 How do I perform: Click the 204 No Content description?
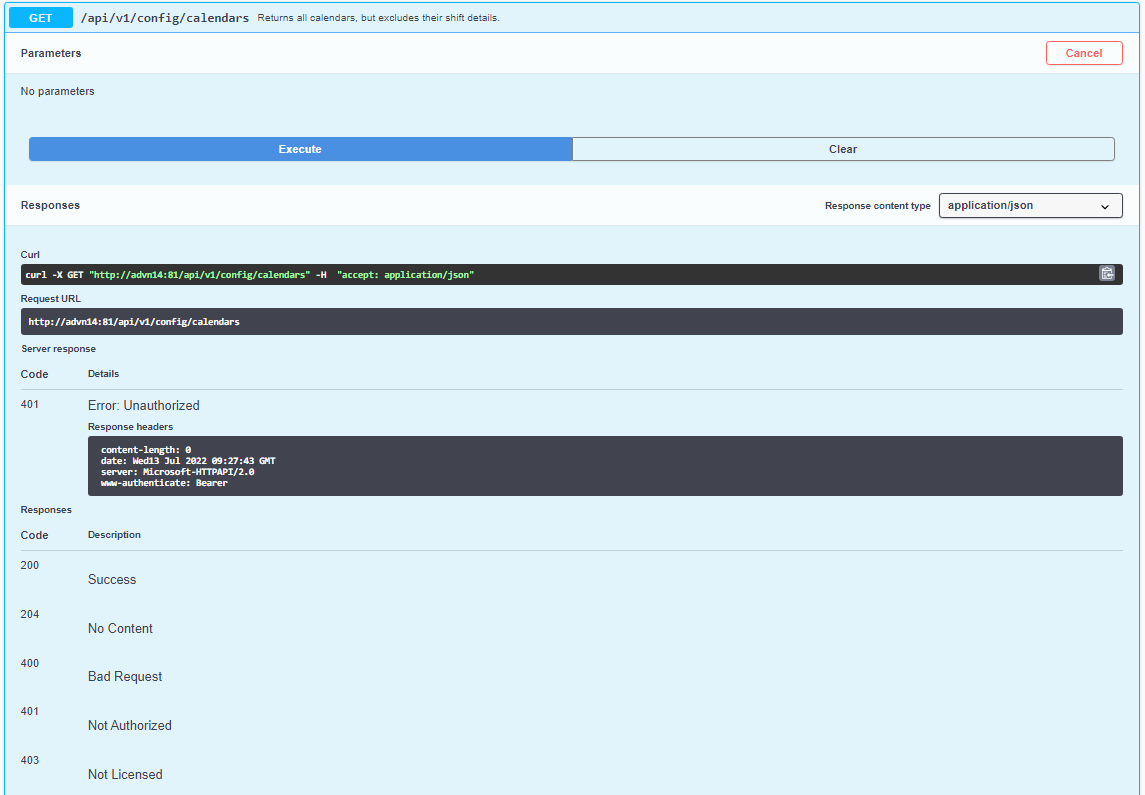[x=120, y=628]
